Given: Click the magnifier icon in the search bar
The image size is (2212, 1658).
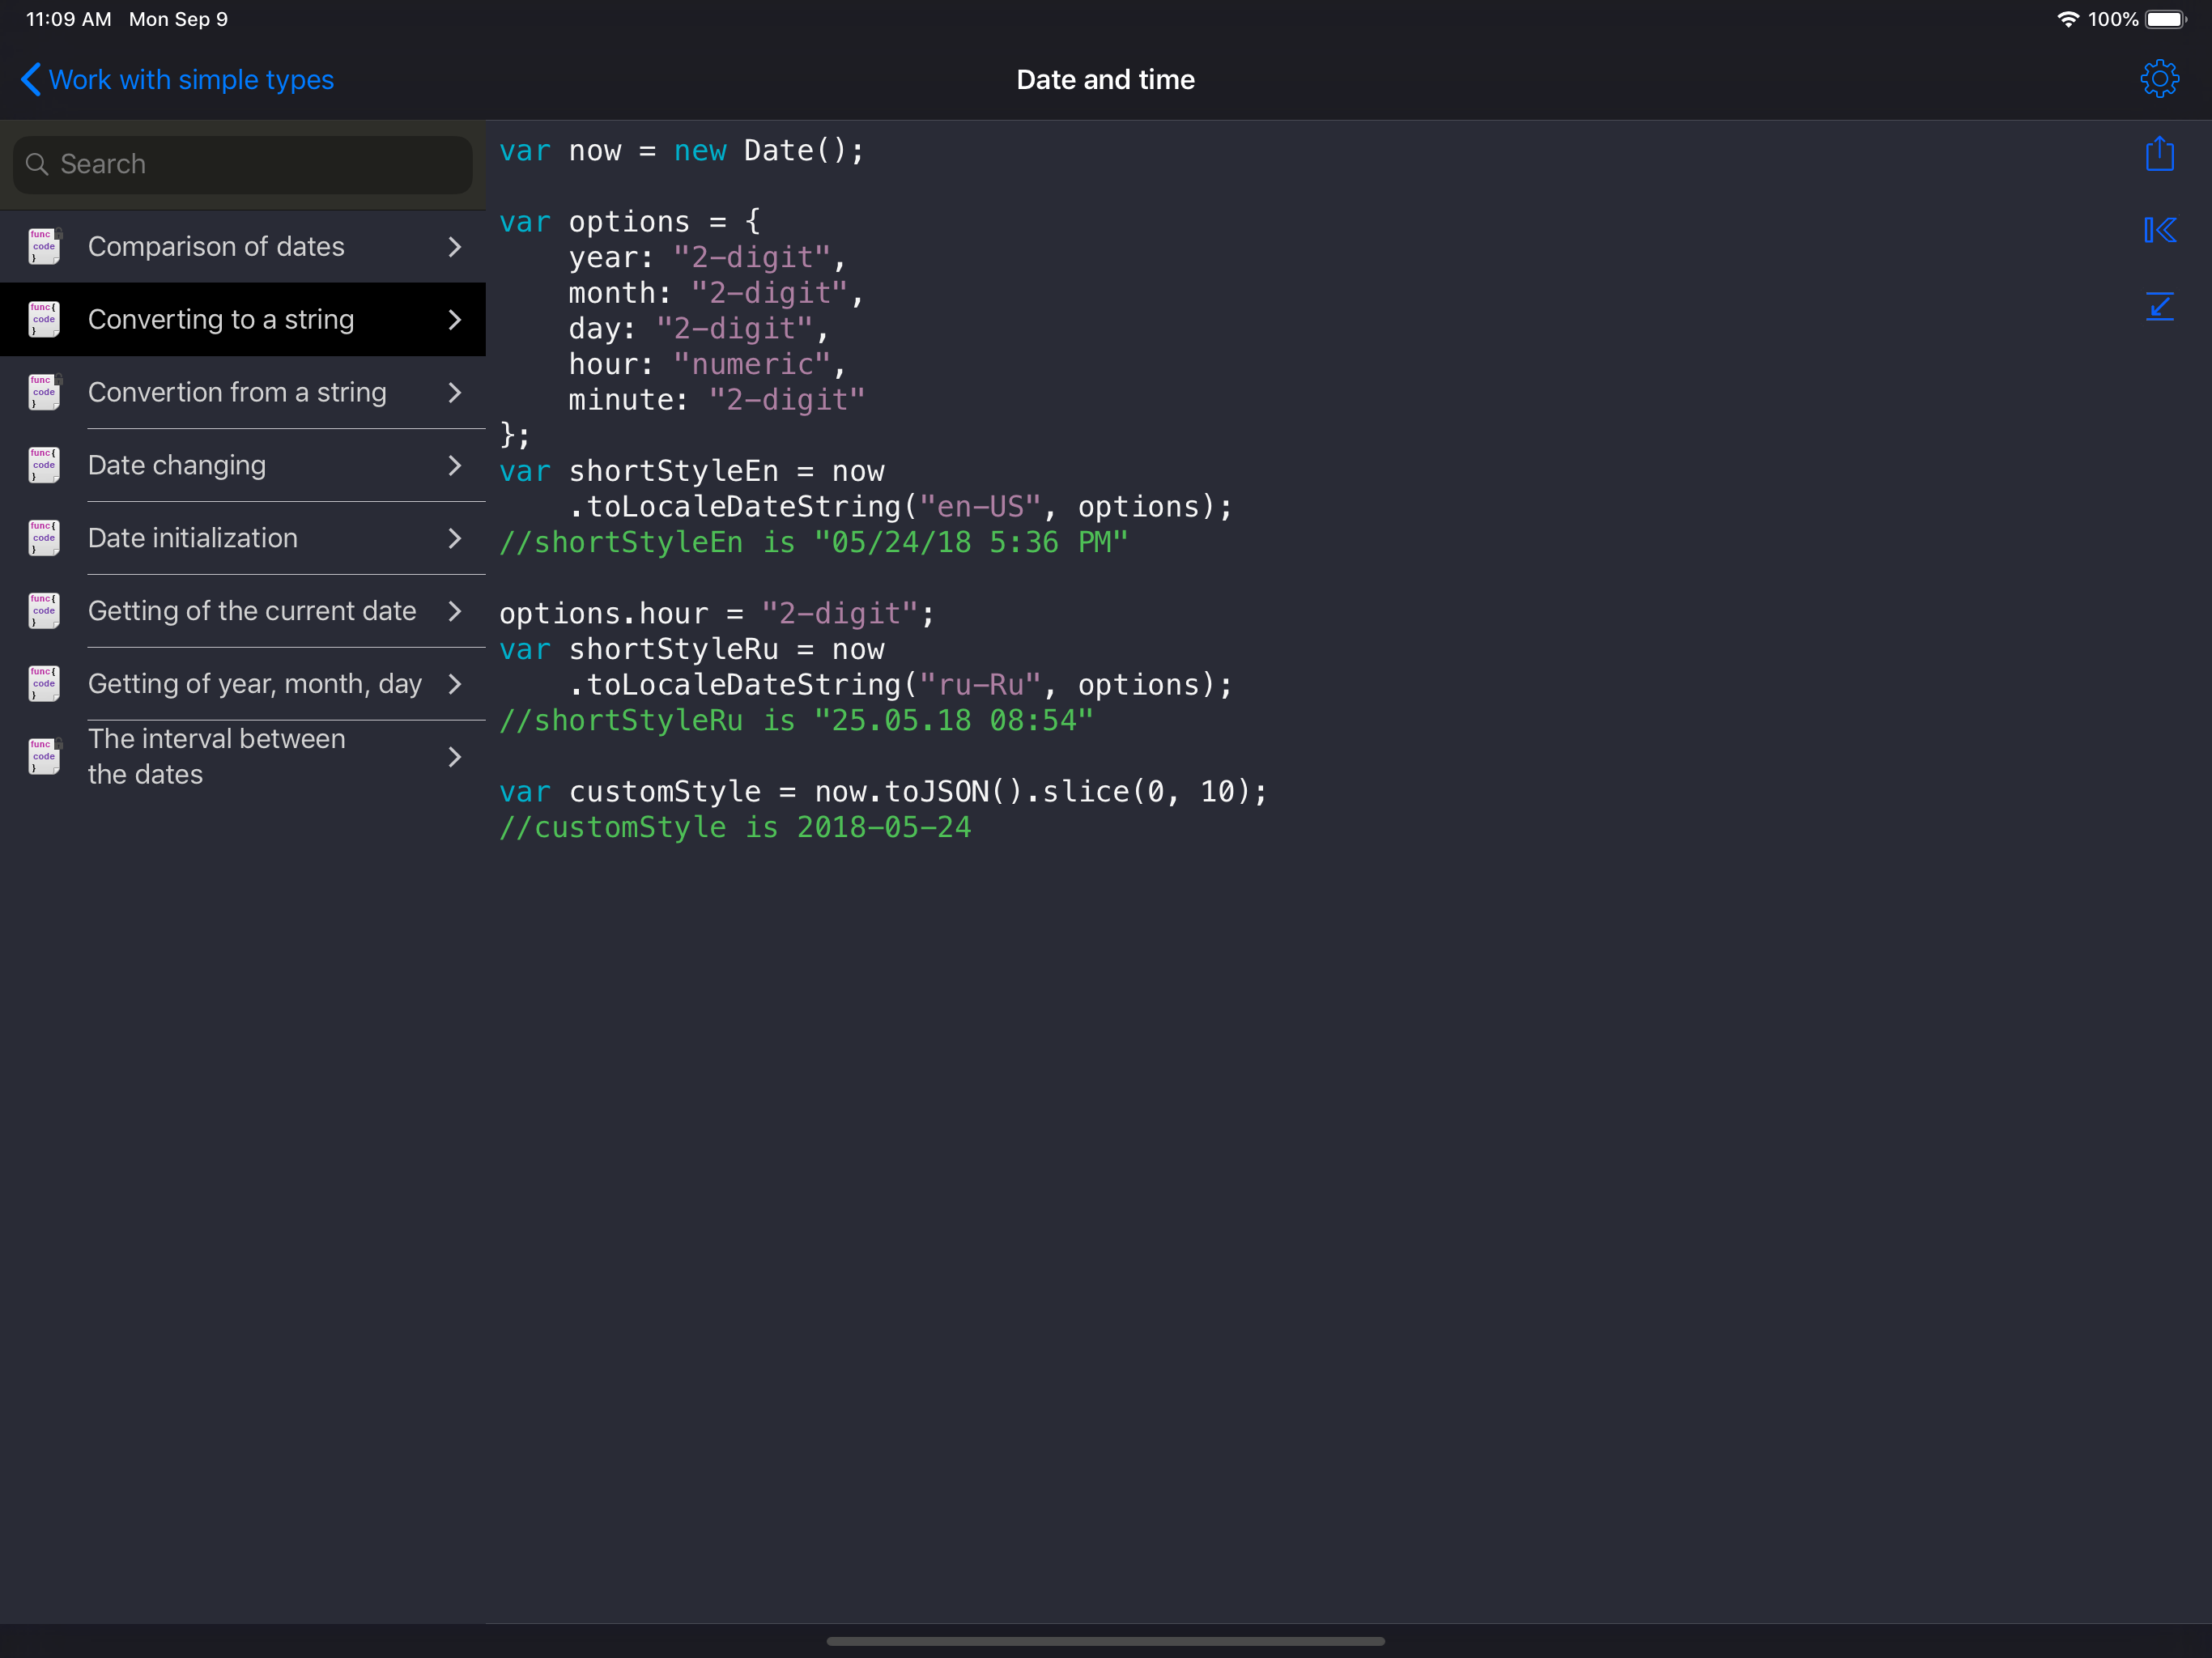Looking at the screenshot, I should [38, 163].
